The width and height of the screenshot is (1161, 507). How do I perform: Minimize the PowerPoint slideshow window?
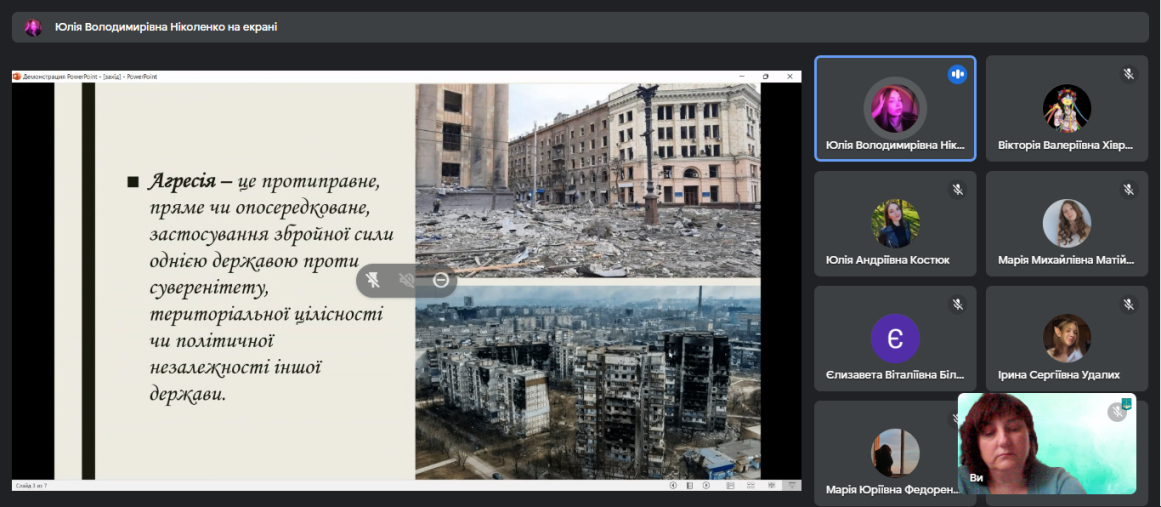click(742, 76)
